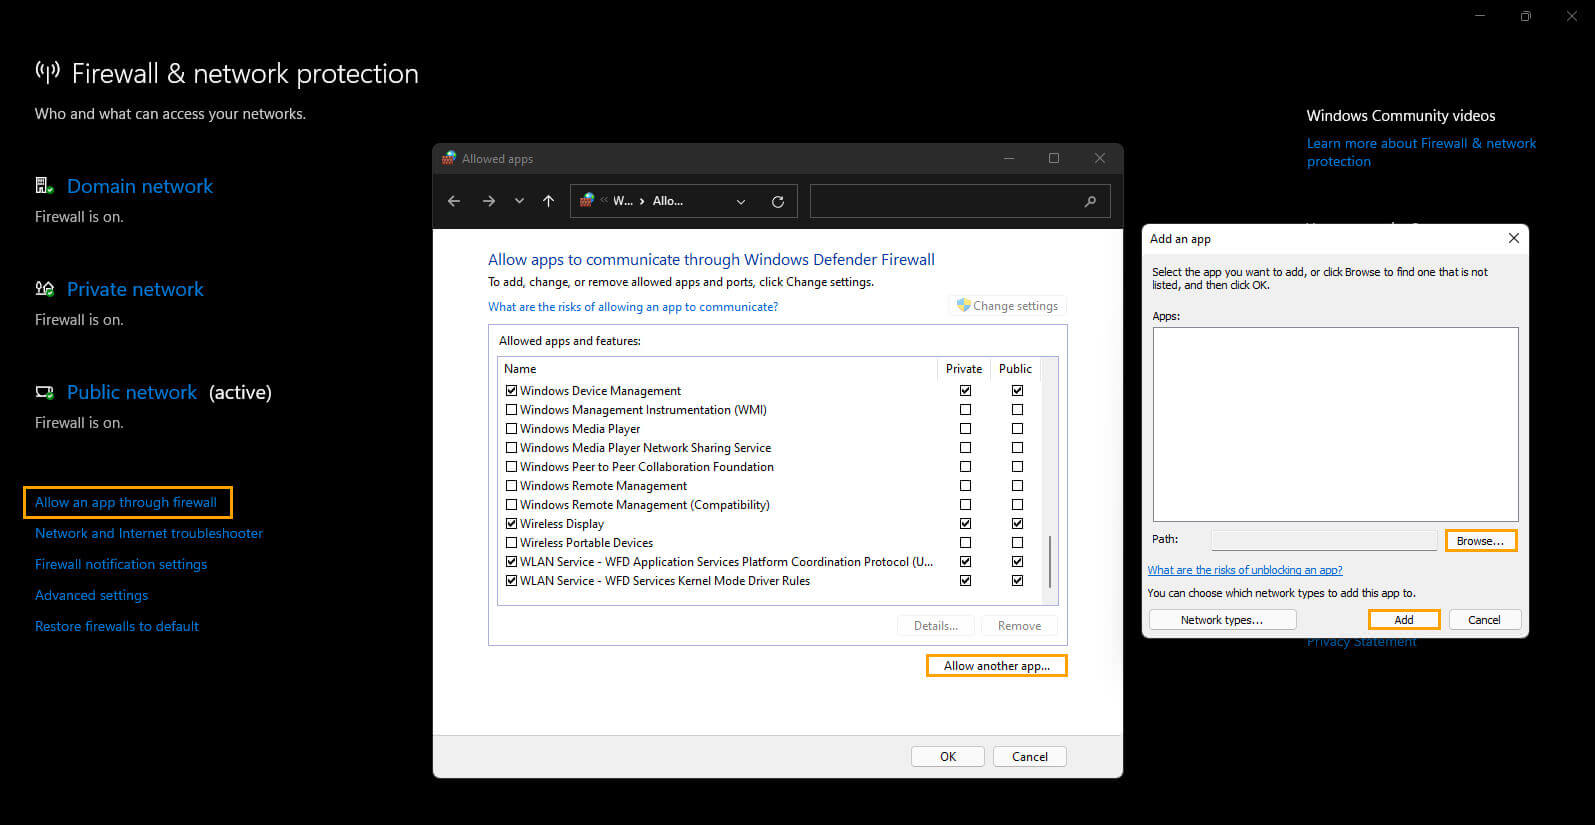The image size is (1595, 825).
Task: Go forward in Allowed apps window
Action: coord(488,201)
